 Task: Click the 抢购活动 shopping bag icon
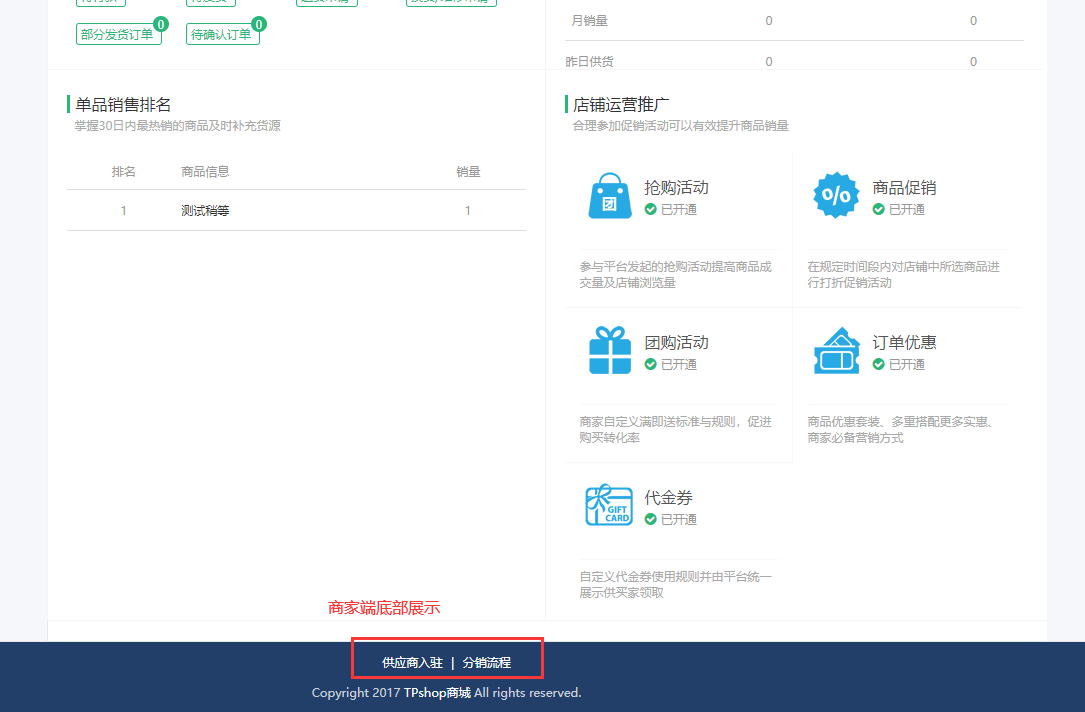(610, 196)
